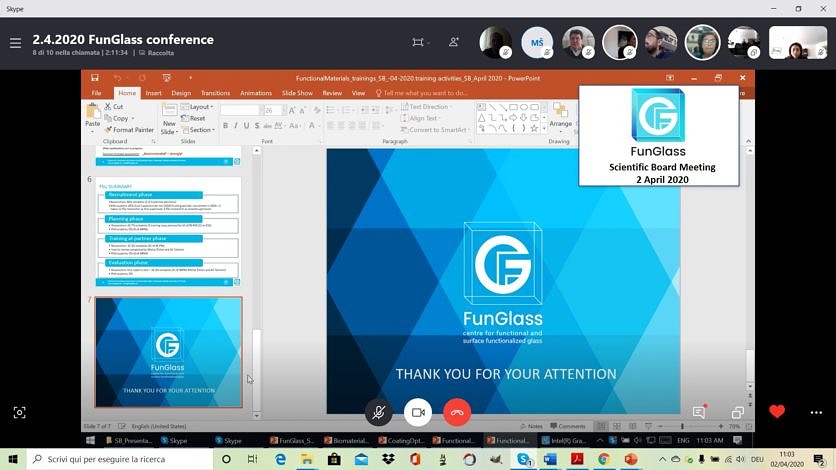
Task: Open the three-dot more options menu
Action: tap(816, 412)
